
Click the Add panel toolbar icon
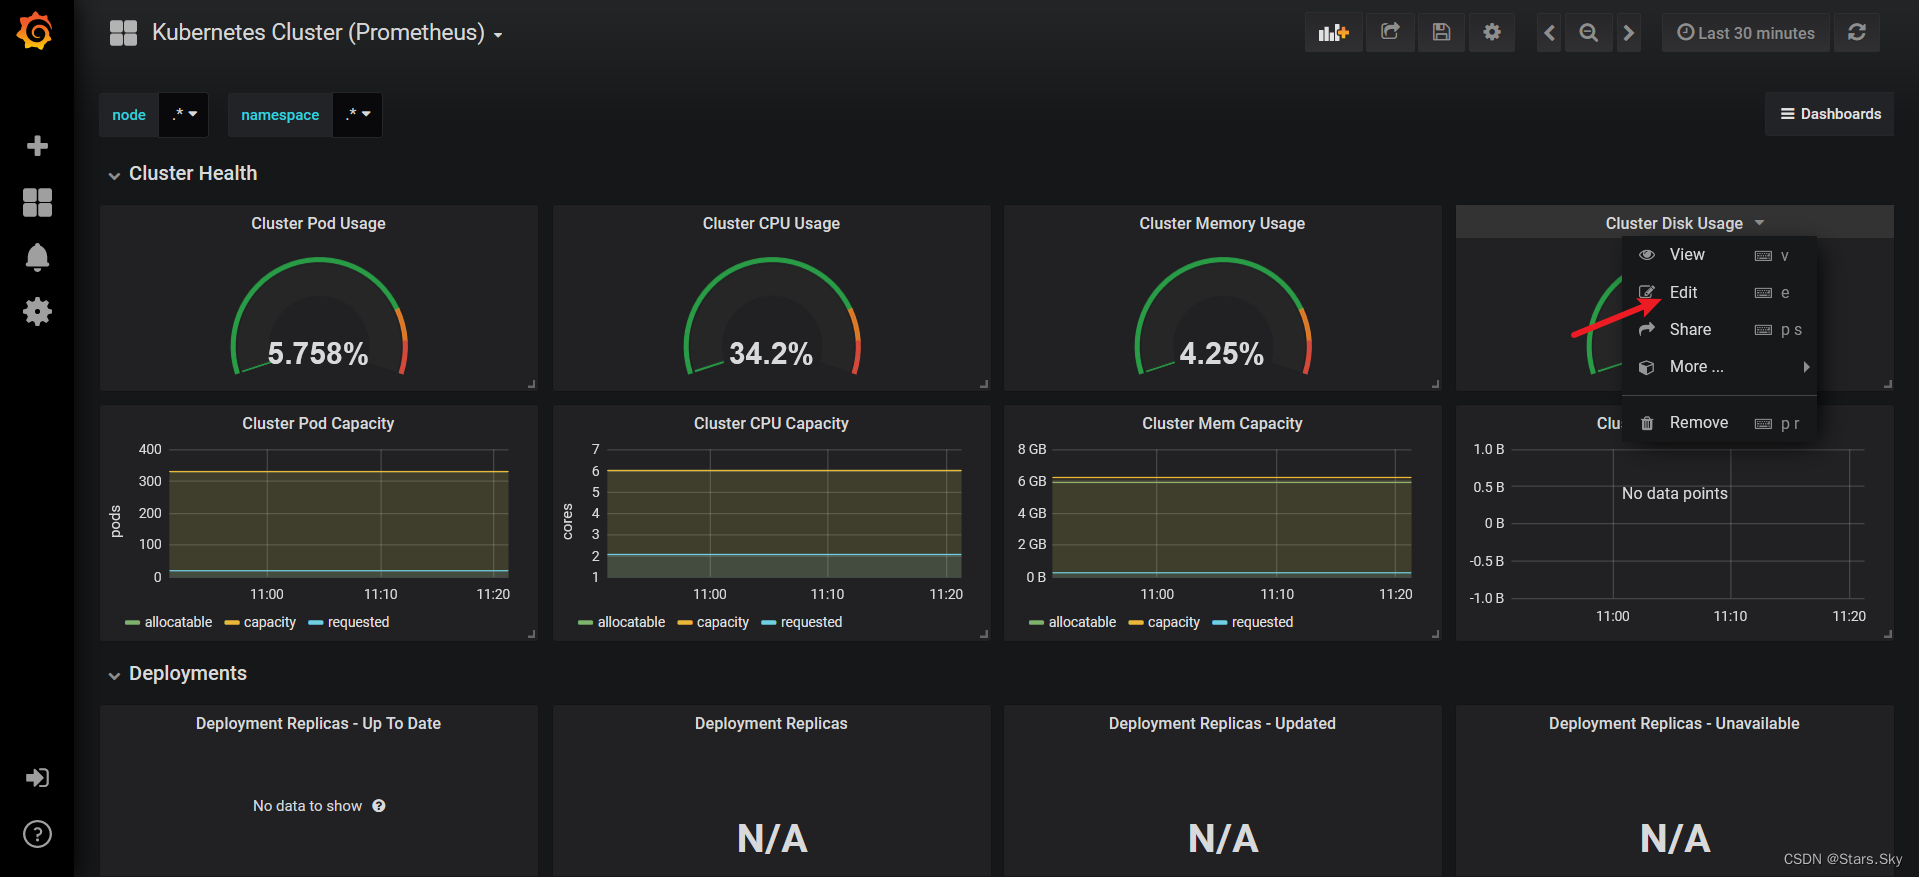[x=1333, y=33]
